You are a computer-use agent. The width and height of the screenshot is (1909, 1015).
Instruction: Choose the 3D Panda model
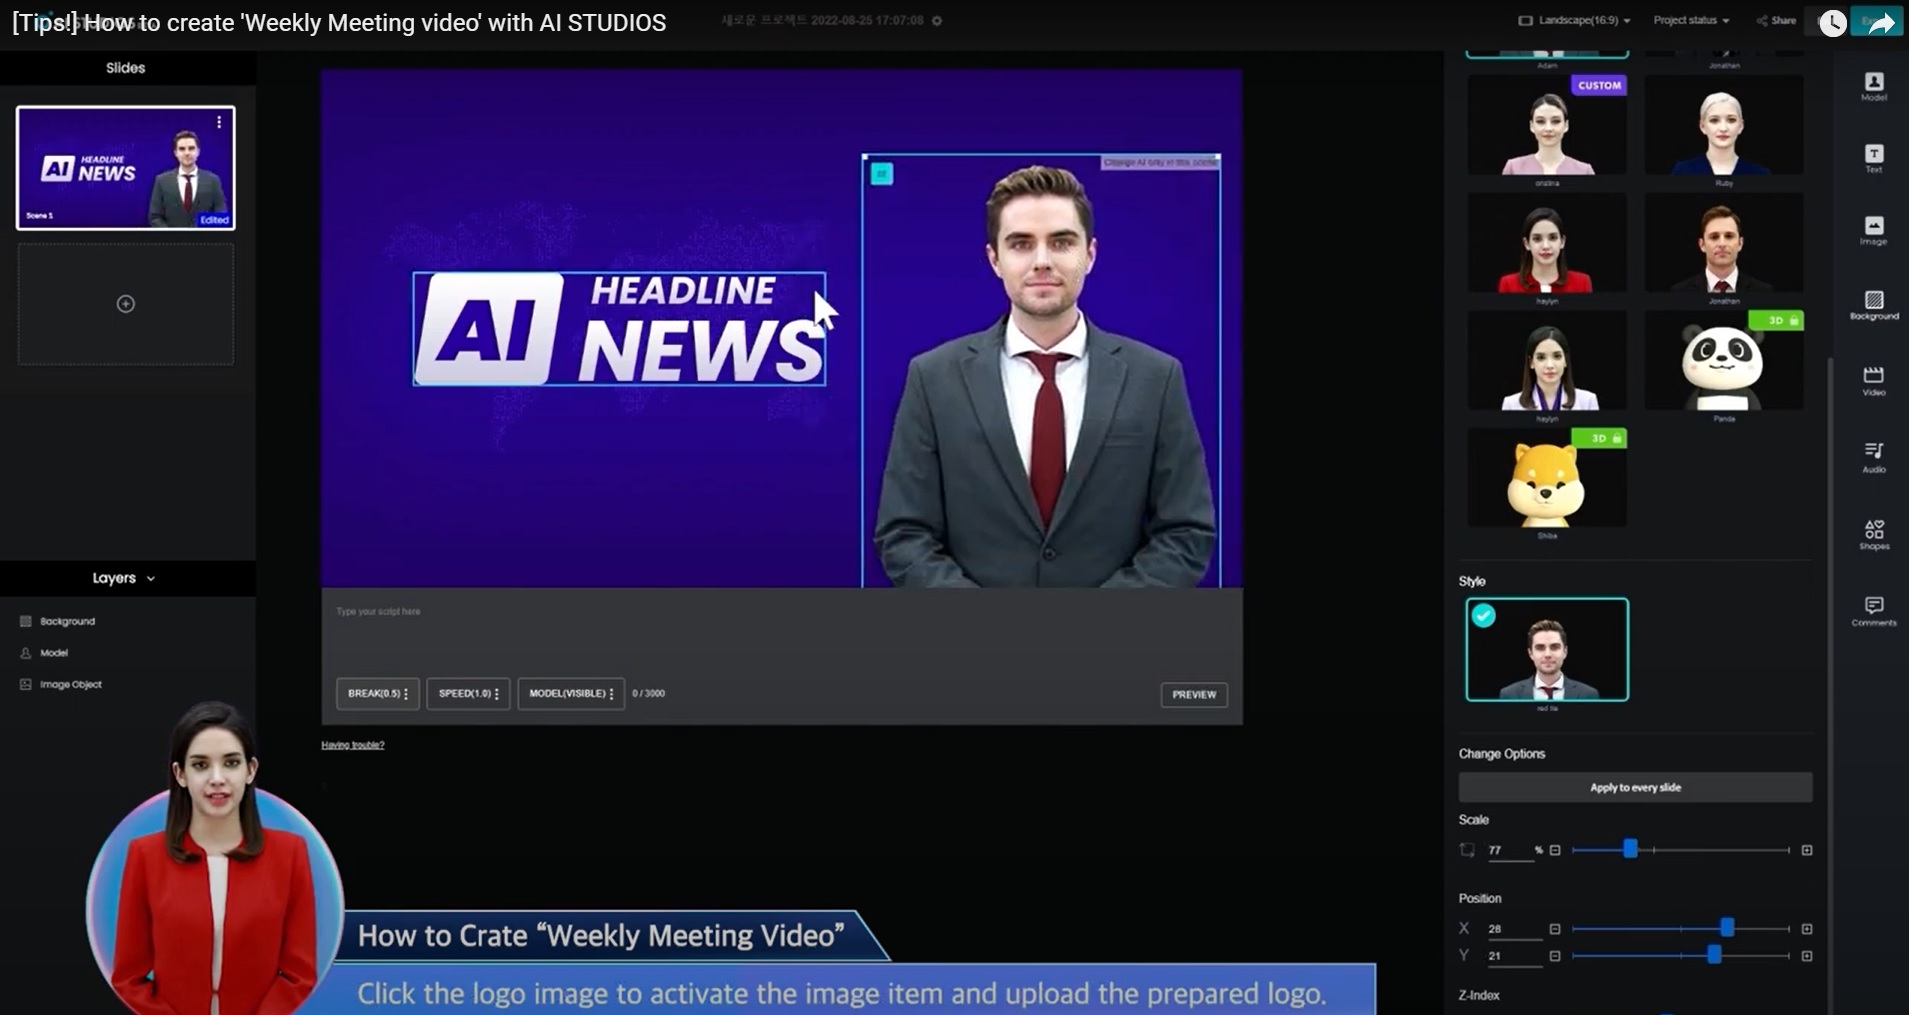point(1724,360)
